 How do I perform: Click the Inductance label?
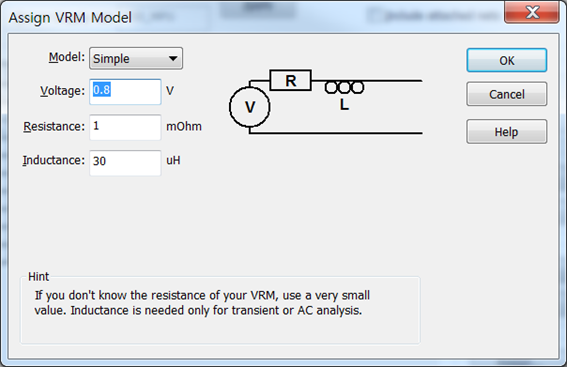pos(54,160)
